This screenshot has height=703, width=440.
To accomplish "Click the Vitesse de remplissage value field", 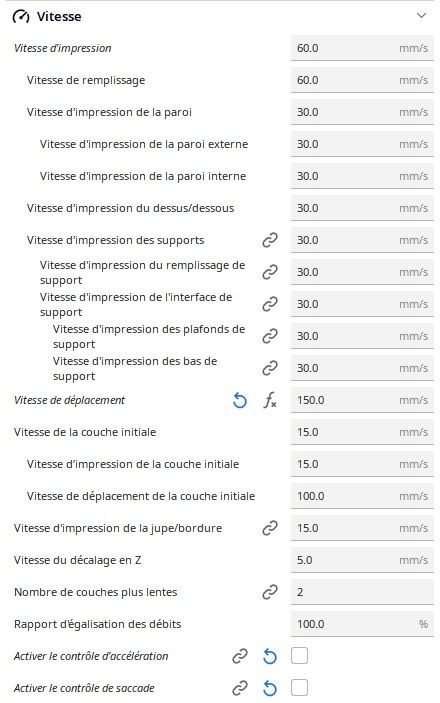I will [362, 80].
